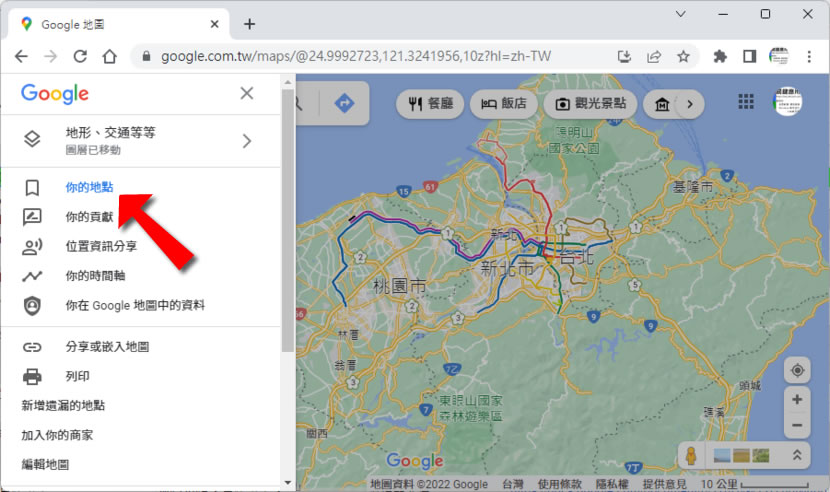Toggle the browser side panel

click(x=749, y=56)
